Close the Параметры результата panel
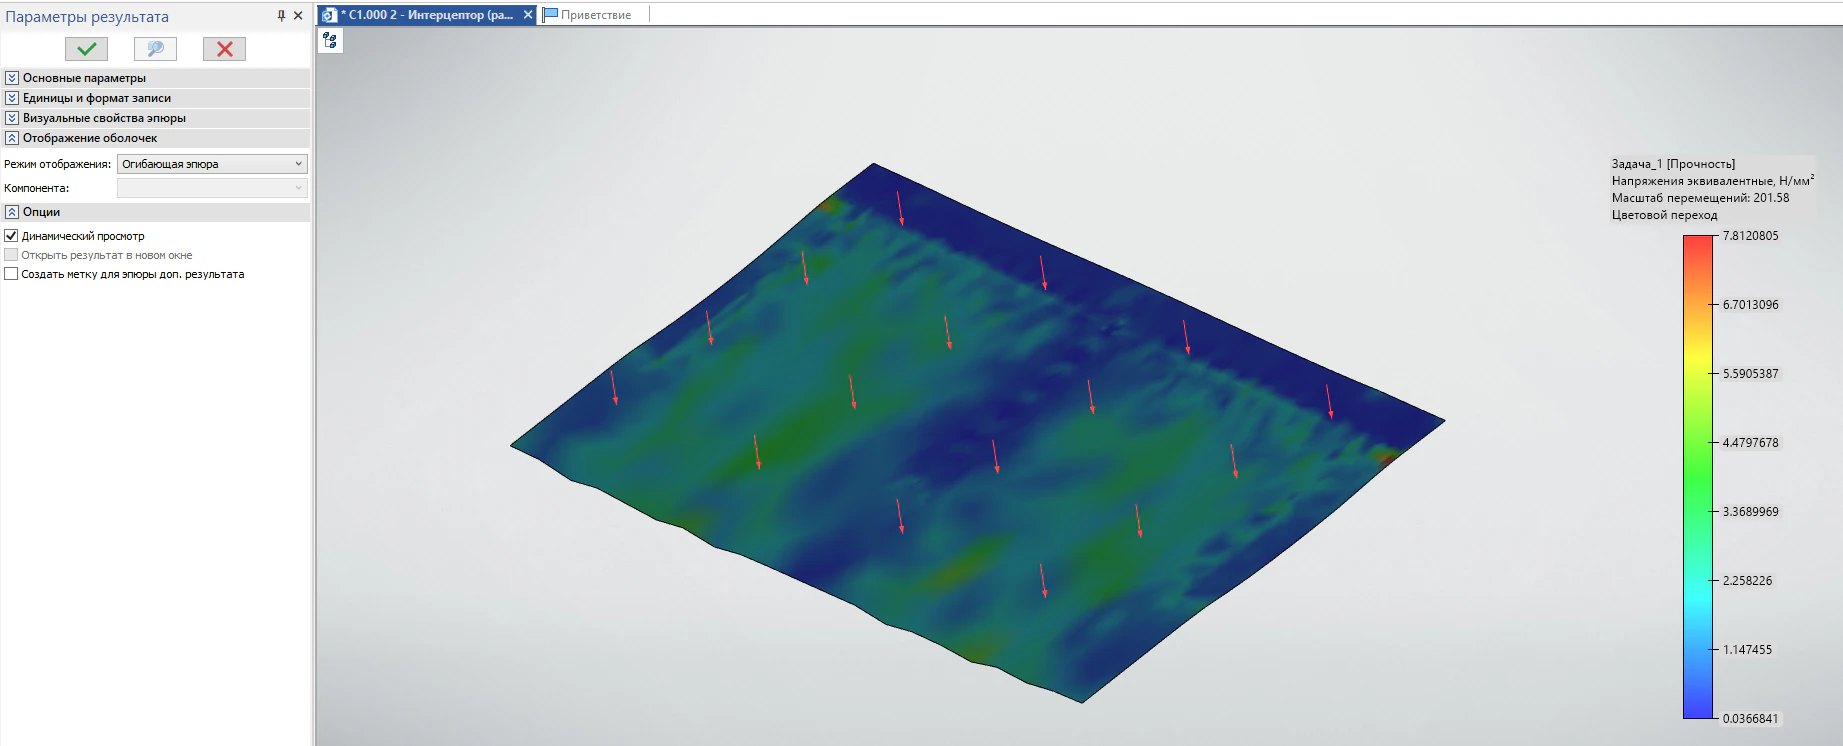Screen dimensions: 1843x746 (298, 16)
